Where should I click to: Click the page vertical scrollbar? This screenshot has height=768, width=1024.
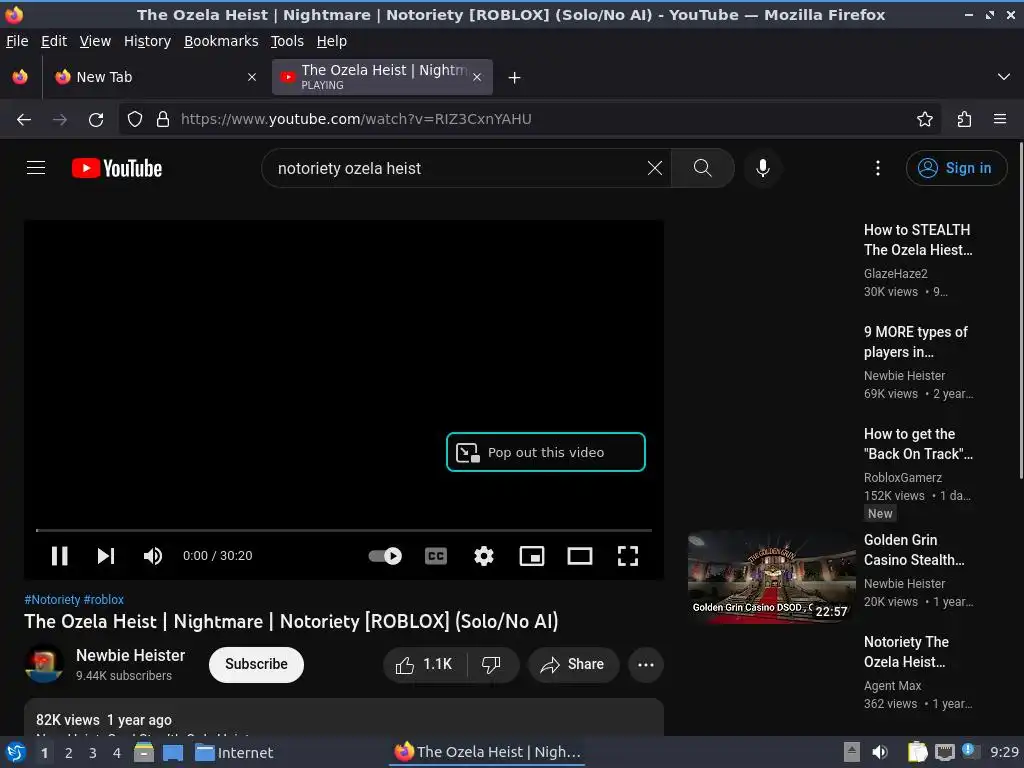pyautogui.click(x=1020, y=310)
